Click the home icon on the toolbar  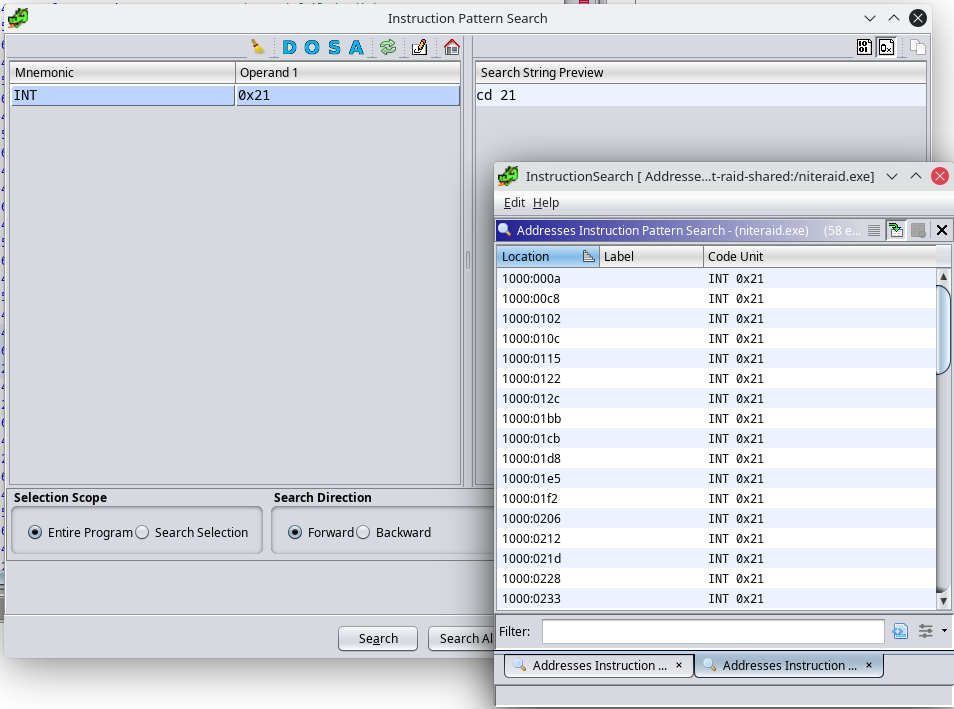tap(450, 46)
